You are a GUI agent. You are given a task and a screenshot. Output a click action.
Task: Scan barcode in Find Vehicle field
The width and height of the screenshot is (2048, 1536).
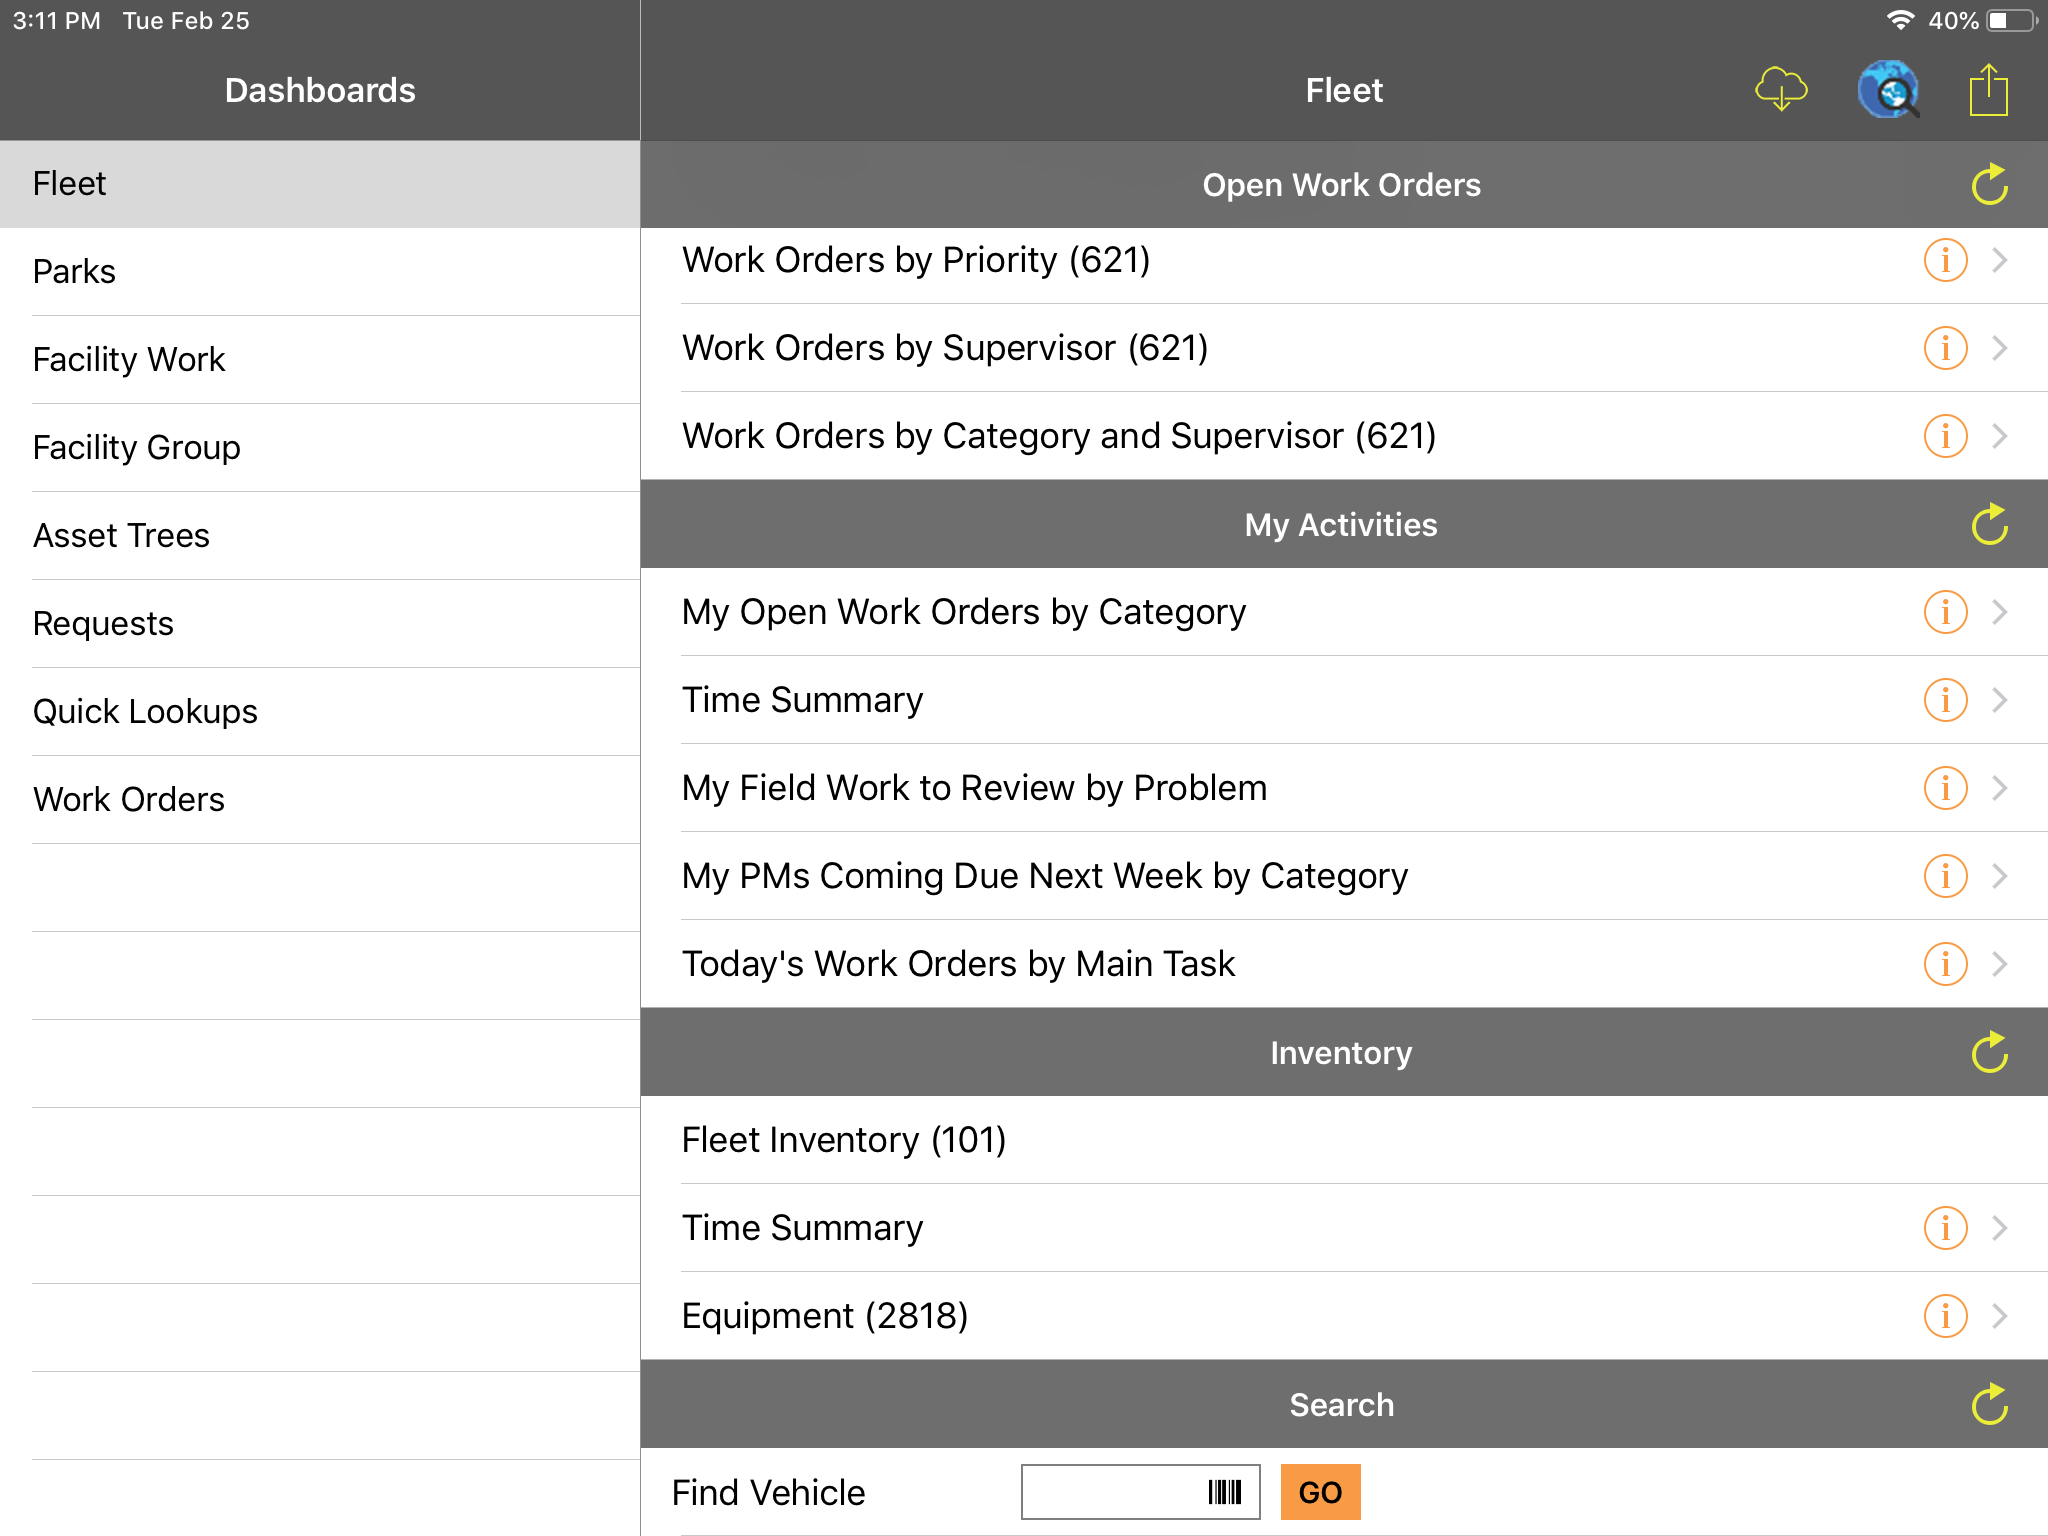(x=1225, y=1492)
